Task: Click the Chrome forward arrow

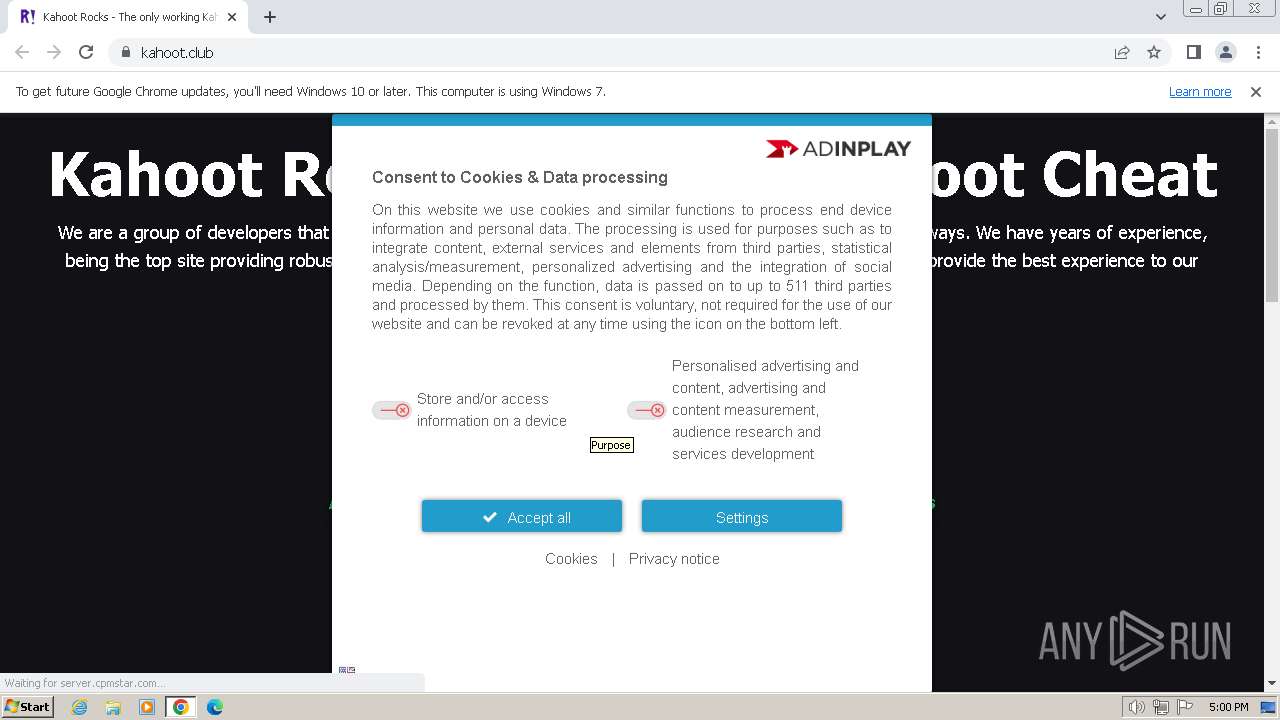Action: pos(54,52)
